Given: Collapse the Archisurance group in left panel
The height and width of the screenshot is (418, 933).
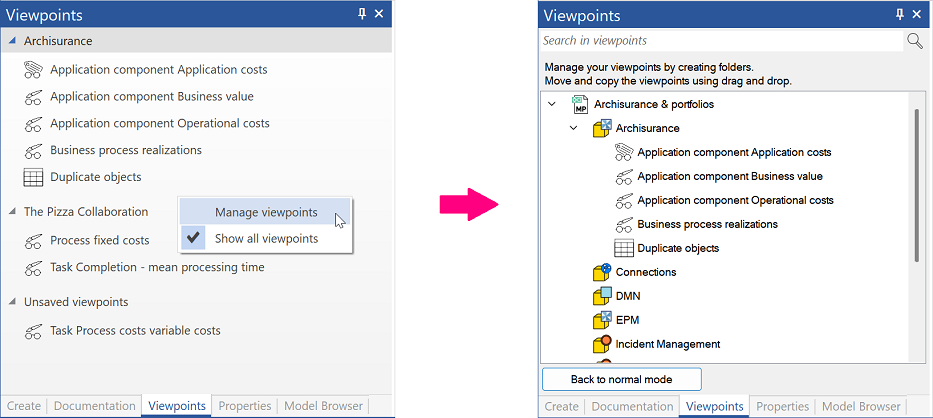Looking at the screenshot, I should pyautogui.click(x=12, y=41).
